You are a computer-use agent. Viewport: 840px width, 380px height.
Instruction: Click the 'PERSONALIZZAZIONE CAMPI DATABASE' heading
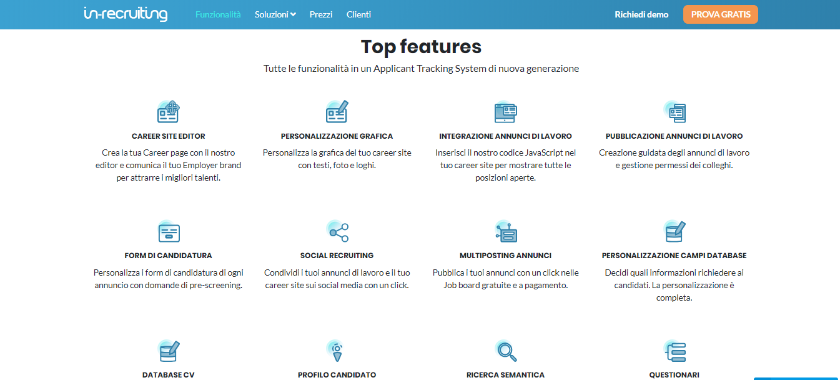point(674,255)
